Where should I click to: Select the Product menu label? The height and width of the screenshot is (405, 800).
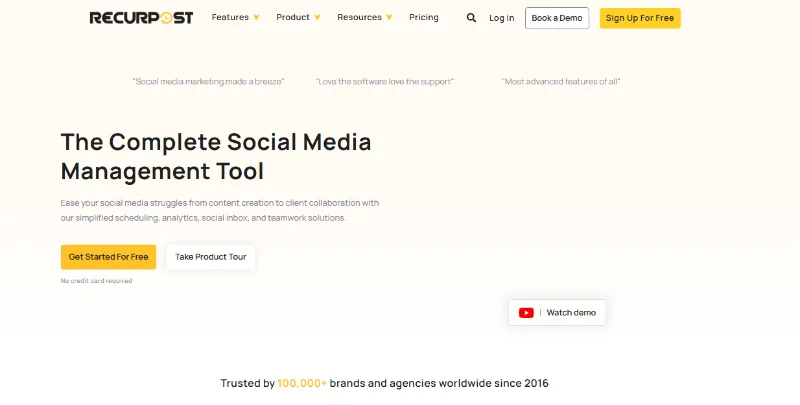[293, 18]
